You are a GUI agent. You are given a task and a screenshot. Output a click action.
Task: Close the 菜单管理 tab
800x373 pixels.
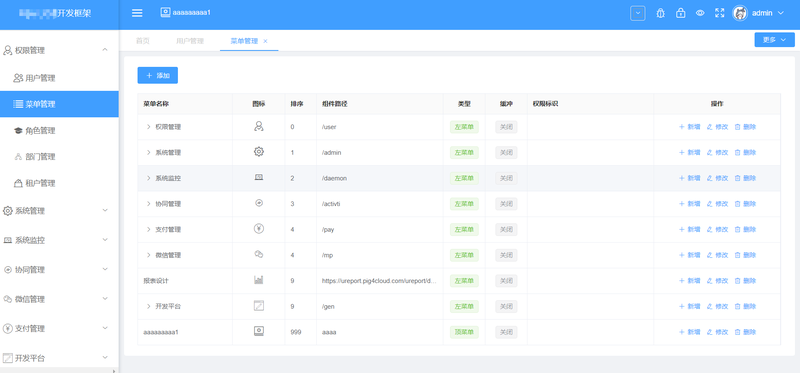coord(265,41)
